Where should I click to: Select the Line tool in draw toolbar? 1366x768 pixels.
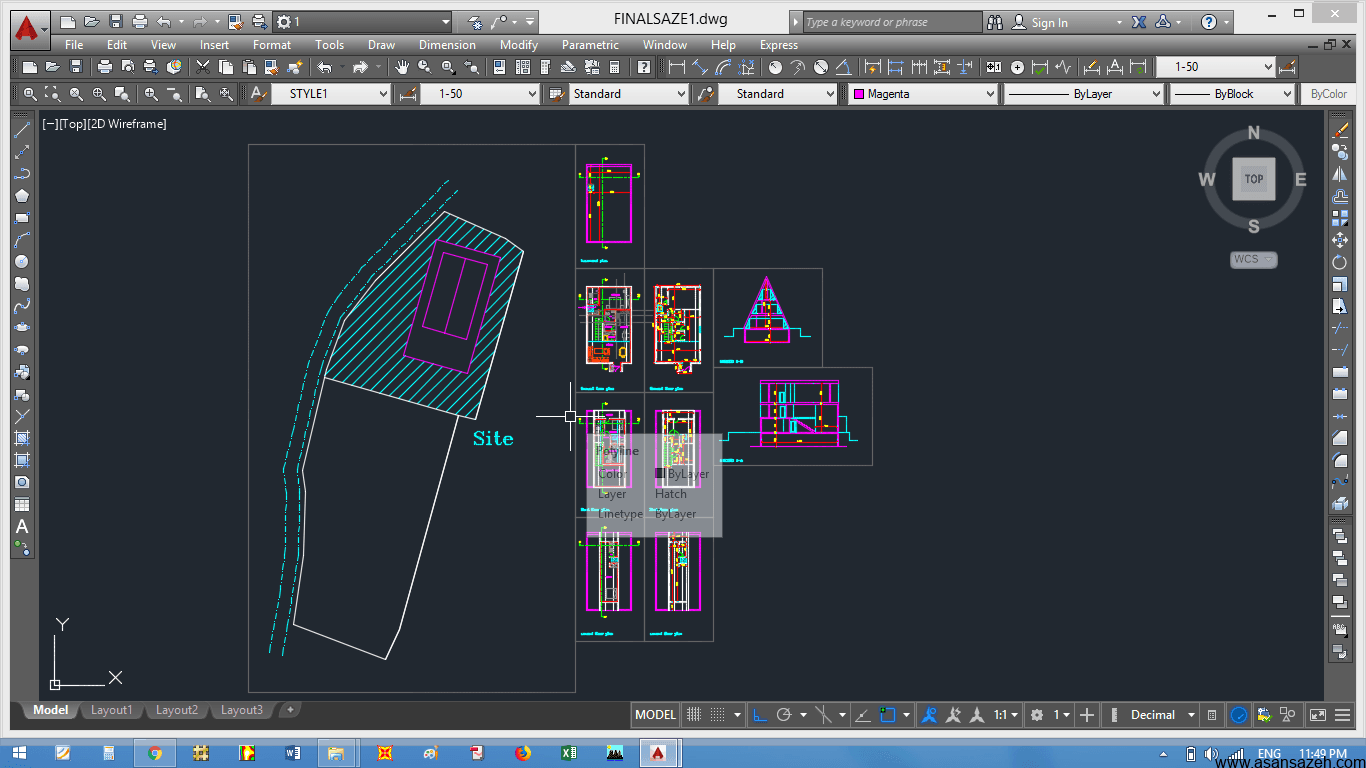22,130
